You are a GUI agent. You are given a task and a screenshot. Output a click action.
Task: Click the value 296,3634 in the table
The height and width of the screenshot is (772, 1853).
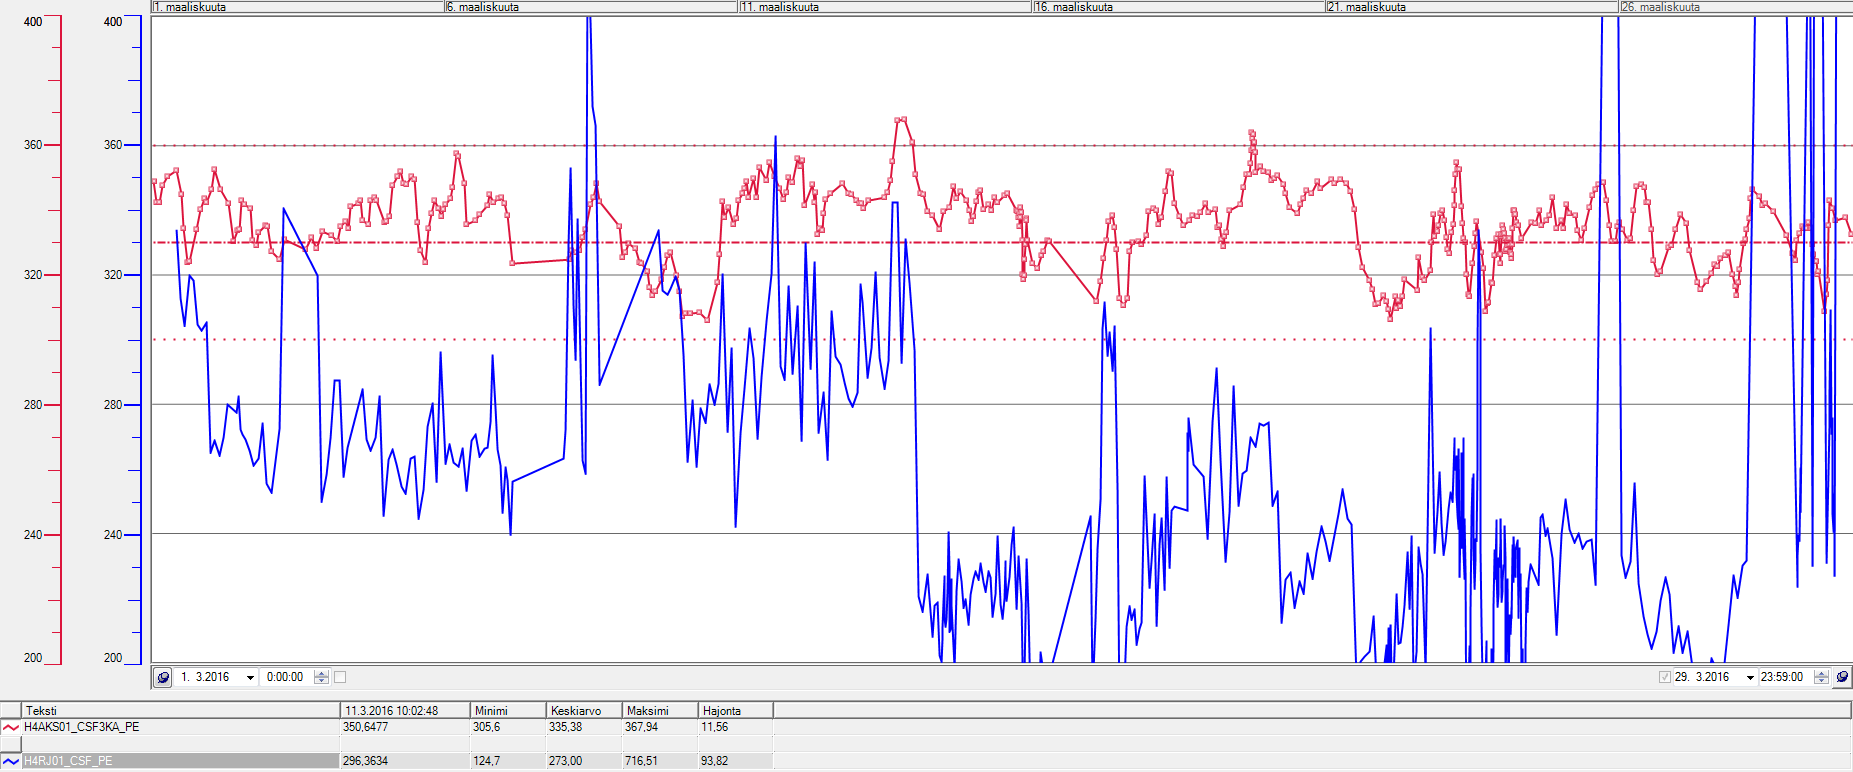pyautogui.click(x=365, y=761)
